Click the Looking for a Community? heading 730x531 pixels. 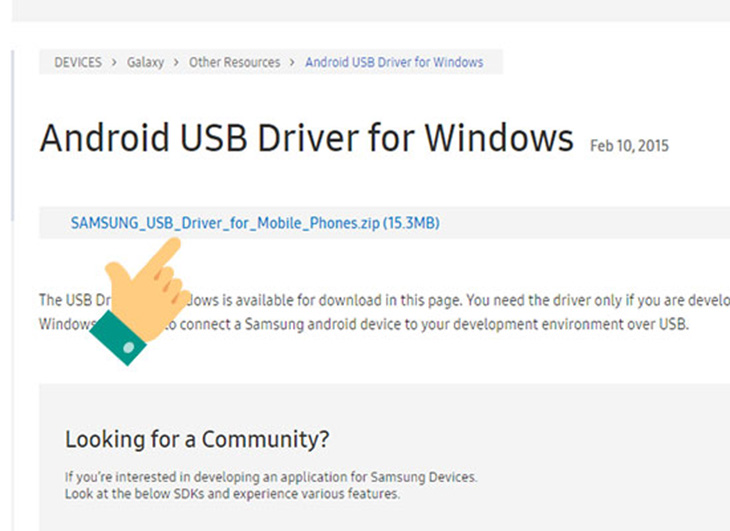click(197, 439)
